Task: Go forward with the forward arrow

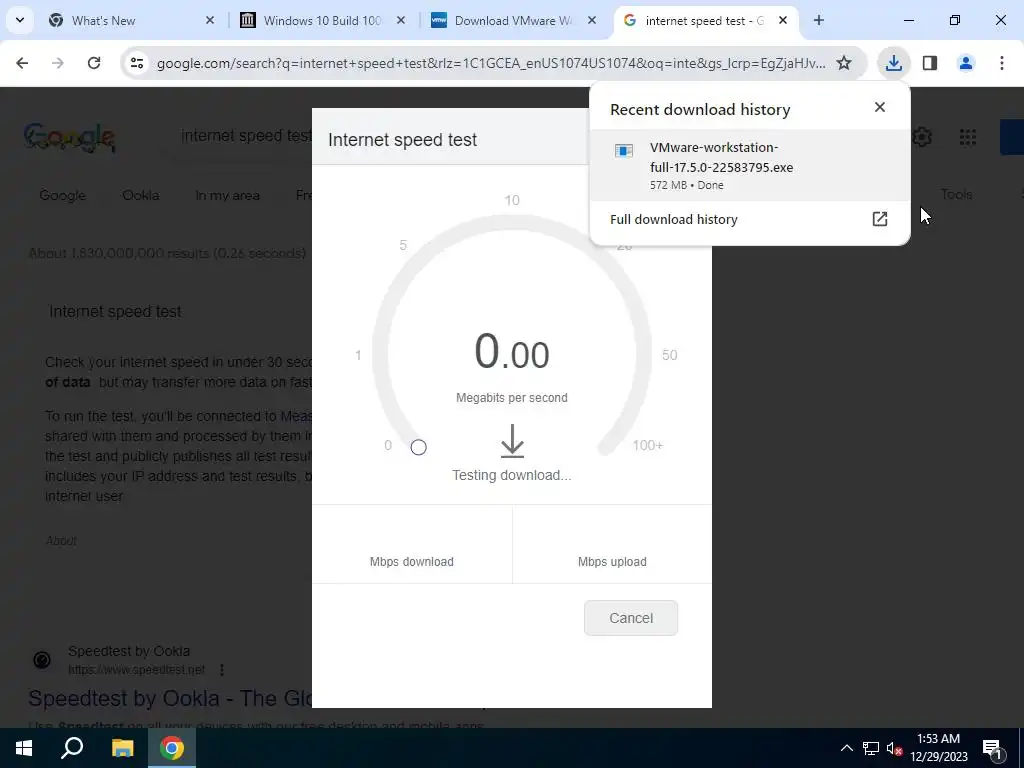Action: click(x=58, y=63)
